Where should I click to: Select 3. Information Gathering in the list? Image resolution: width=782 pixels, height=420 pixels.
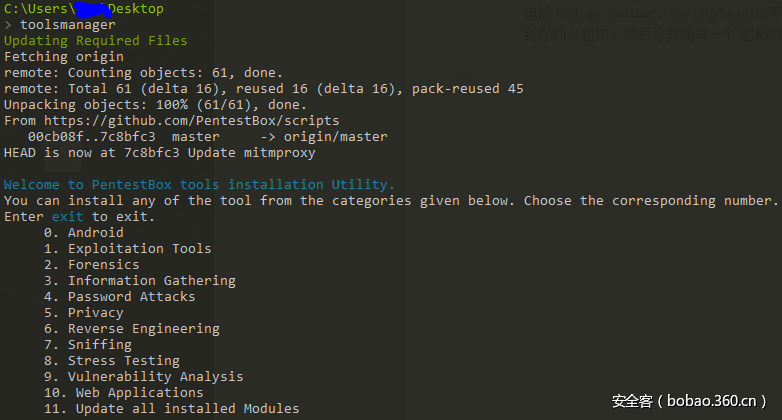(140, 281)
